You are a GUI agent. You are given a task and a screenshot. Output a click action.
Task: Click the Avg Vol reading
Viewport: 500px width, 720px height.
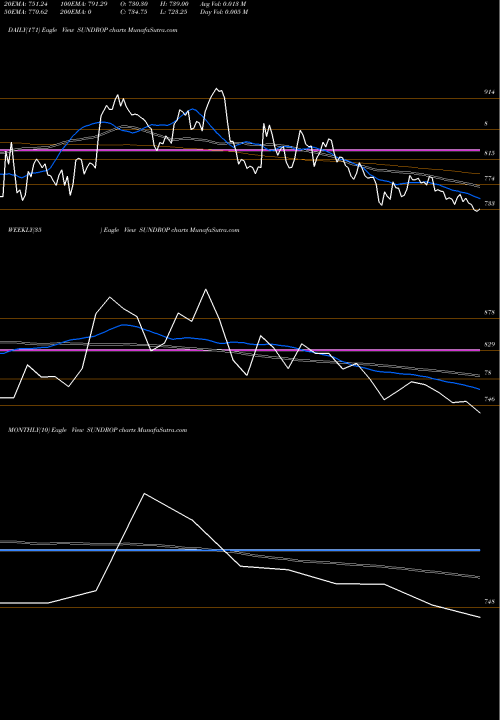tap(223, 4)
